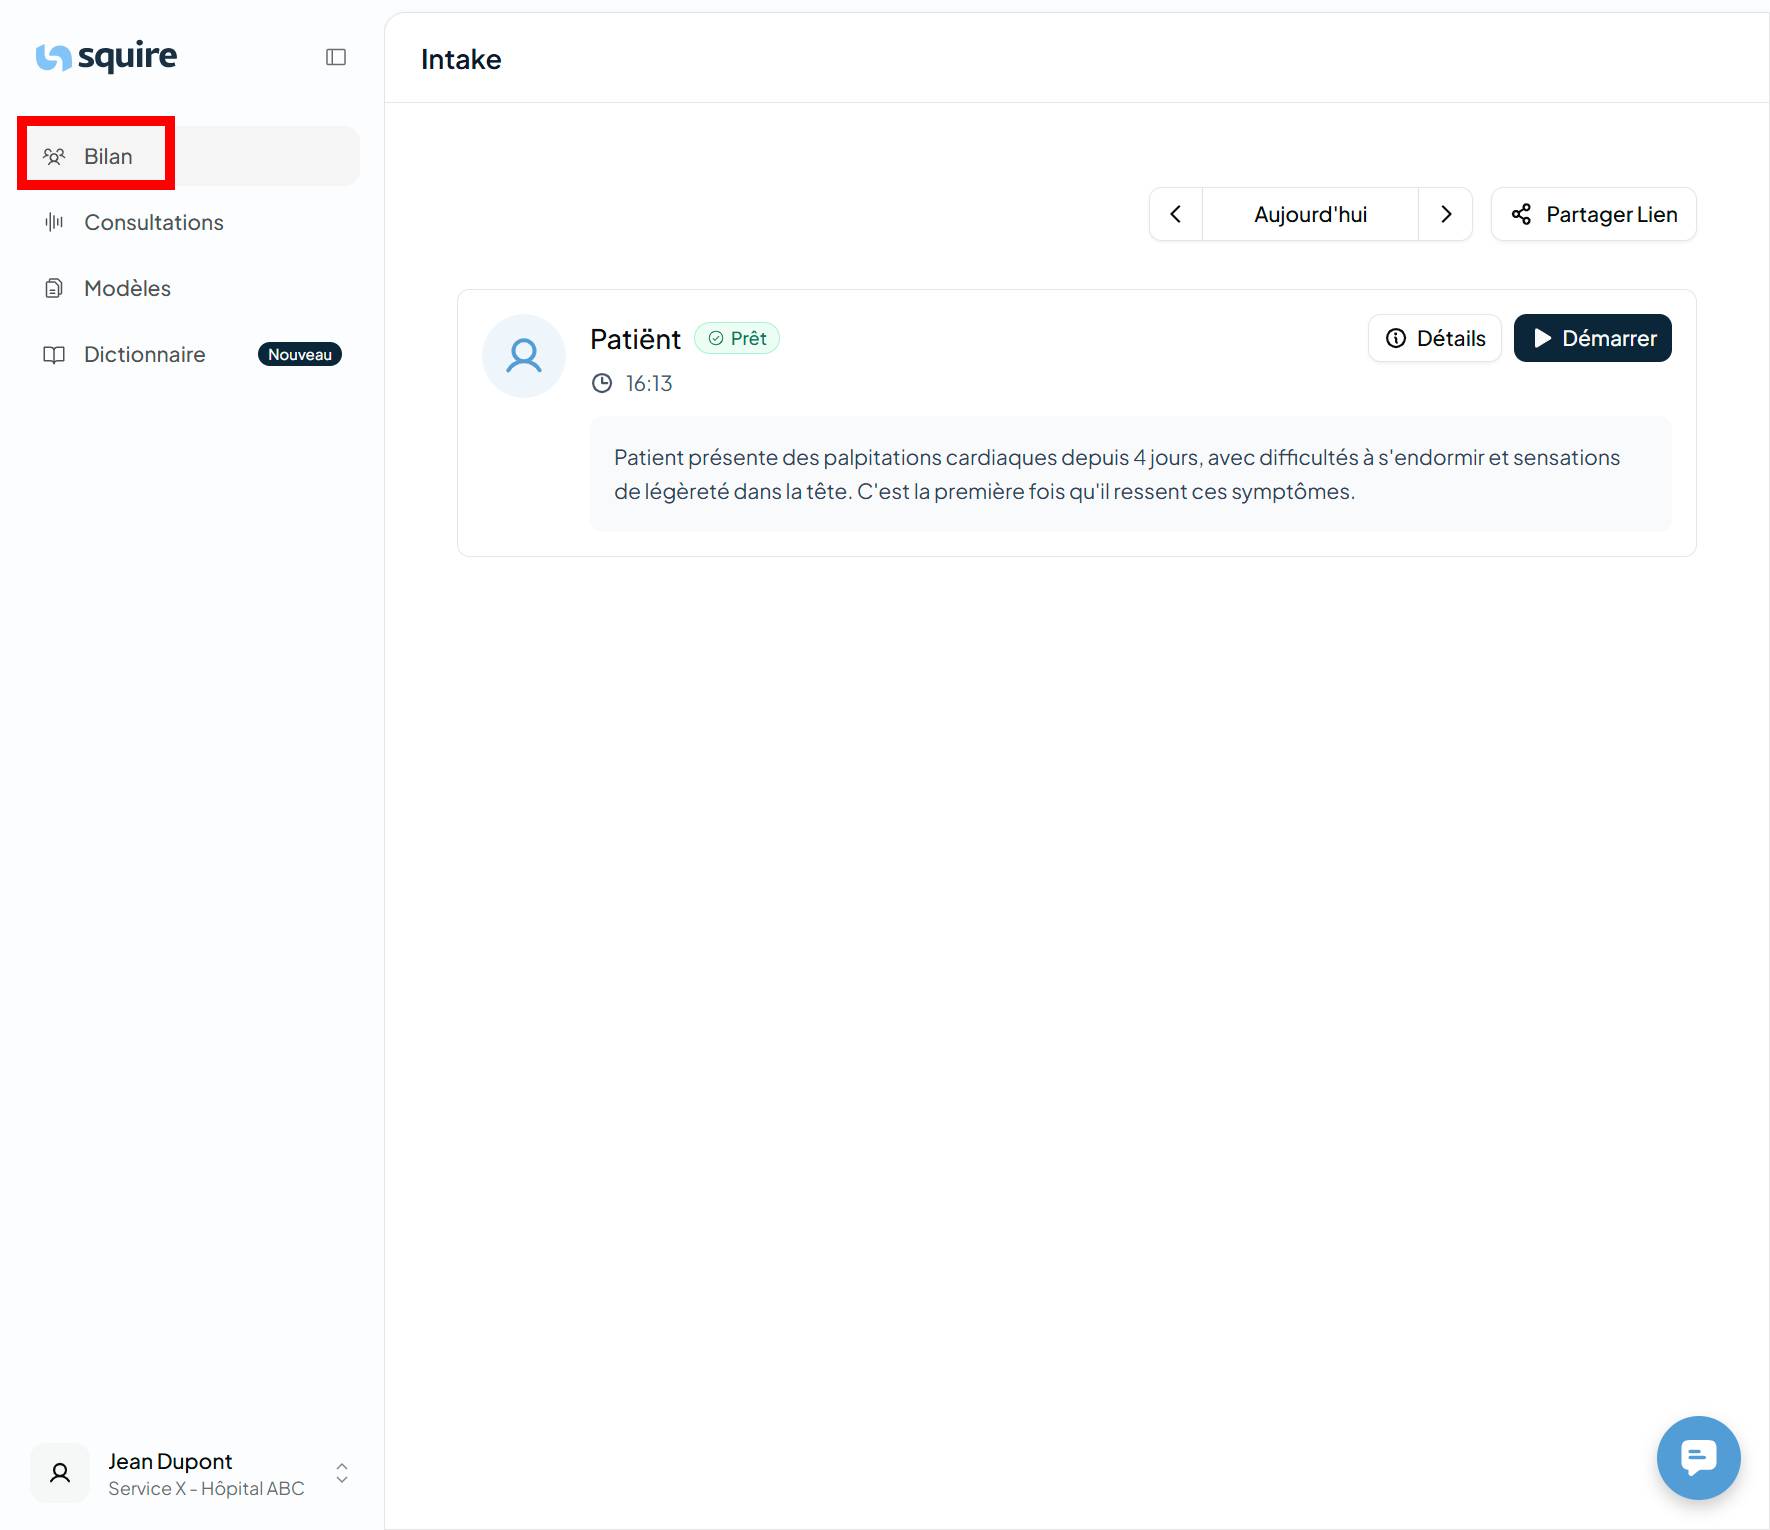This screenshot has height=1530, width=1770.
Task: Click the Bilan people icon
Action: [54, 156]
